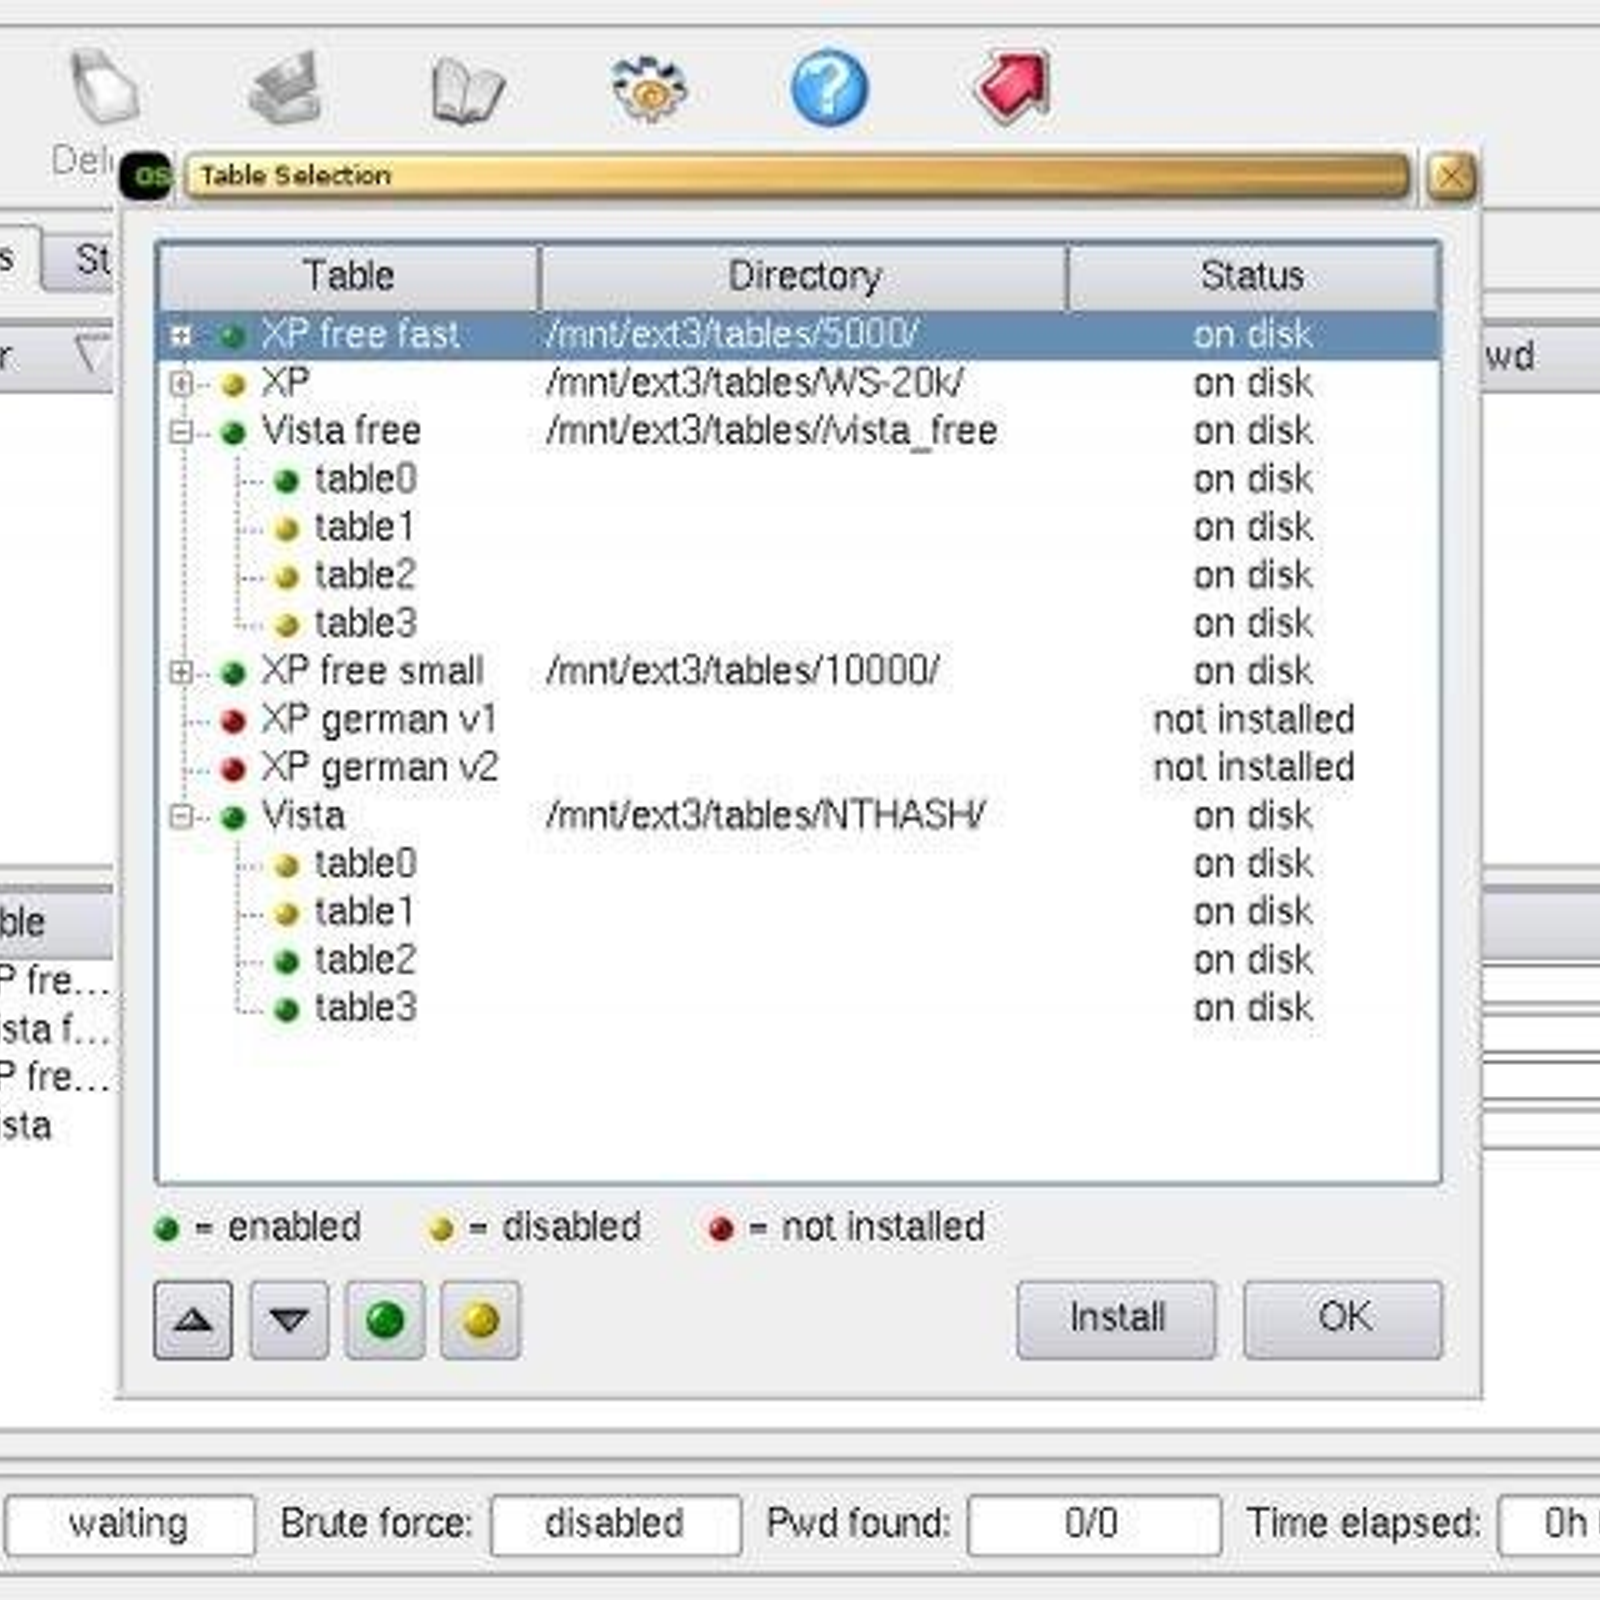Select the XP free small row
The width and height of the screenshot is (1600, 1600).
pyautogui.click(x=799, y=671)
